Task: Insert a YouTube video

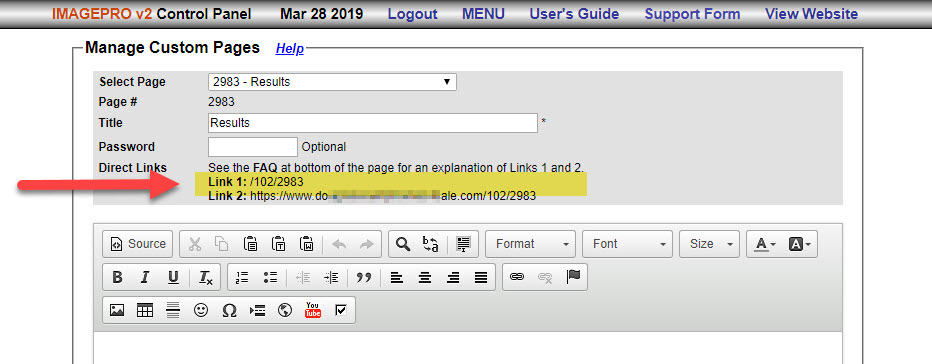Action: 313,310
